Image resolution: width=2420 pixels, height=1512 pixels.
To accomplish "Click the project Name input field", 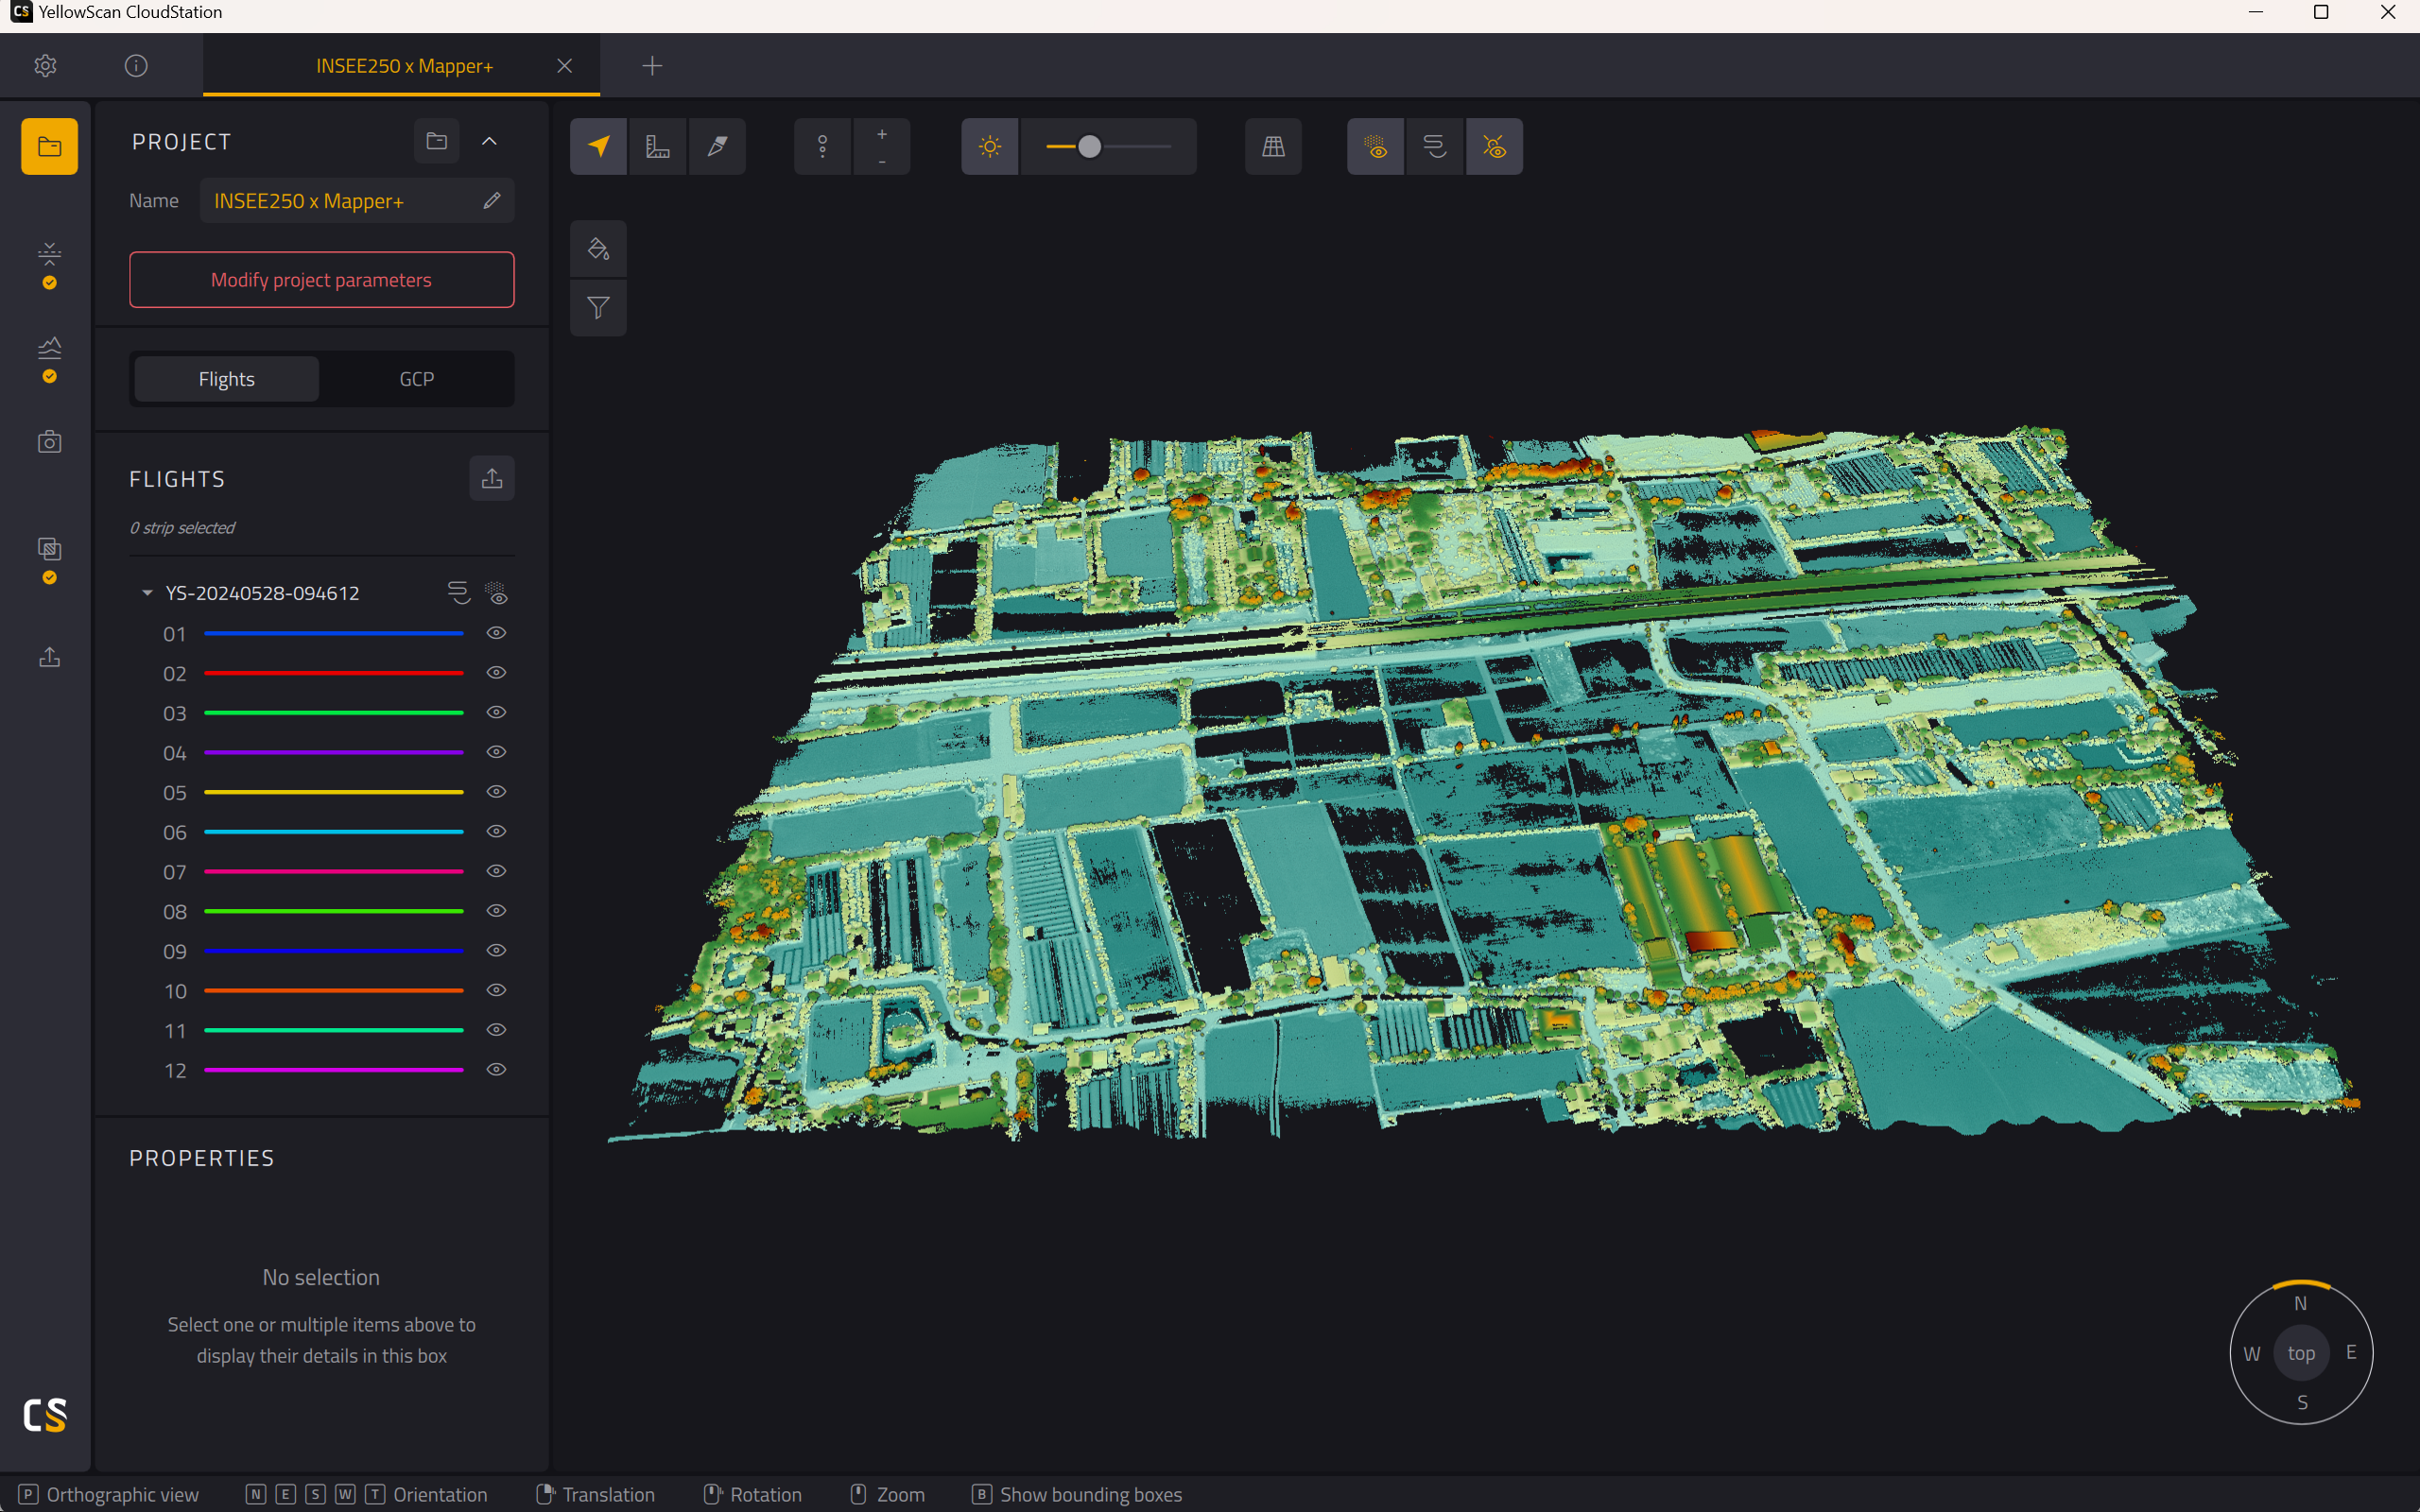I will [357, 201].
